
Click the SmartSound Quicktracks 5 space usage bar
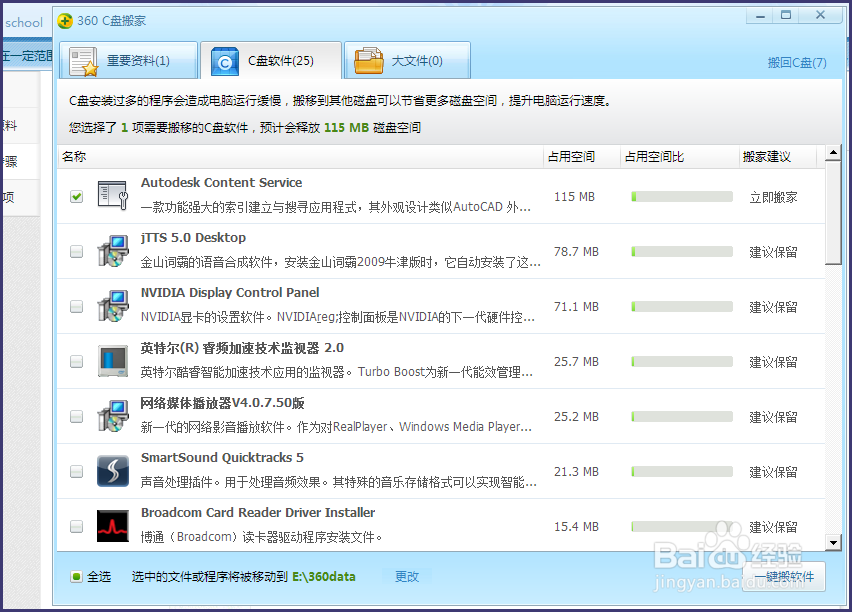tap(682, 471)
